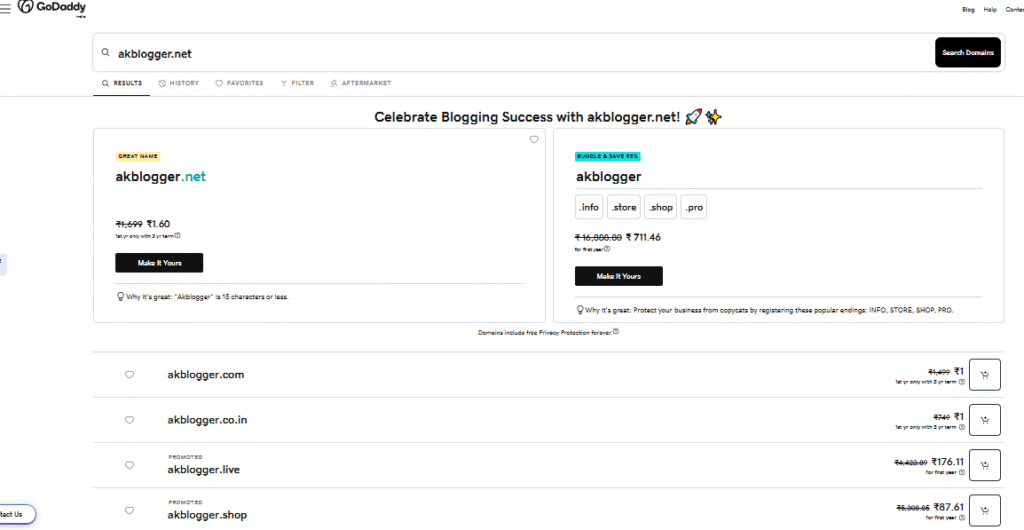Add akblogger.live to cart
1024x530 pixels.
tap(985, 465)
